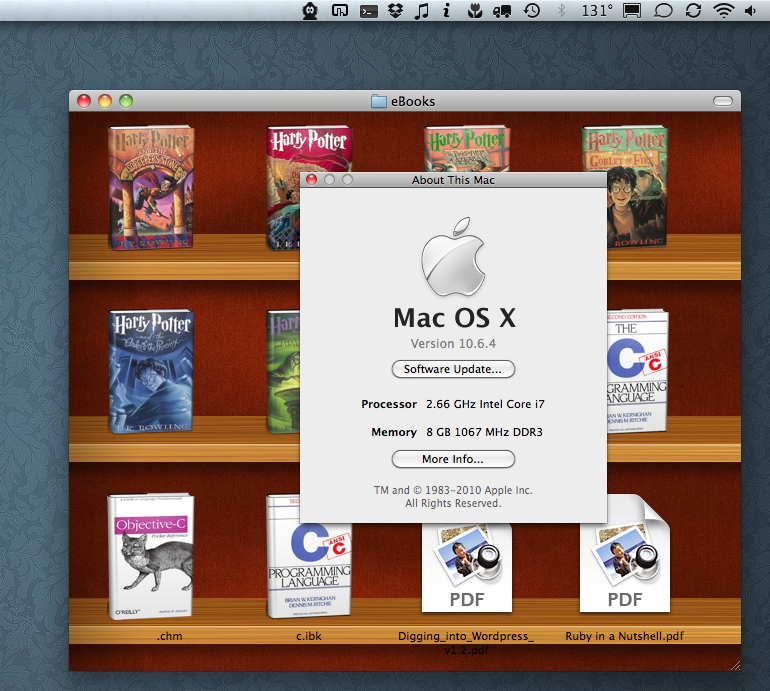This screenshot has height=691, width=770.
Task: Select the second-shelf C Programming Language book
Action: 637,371
